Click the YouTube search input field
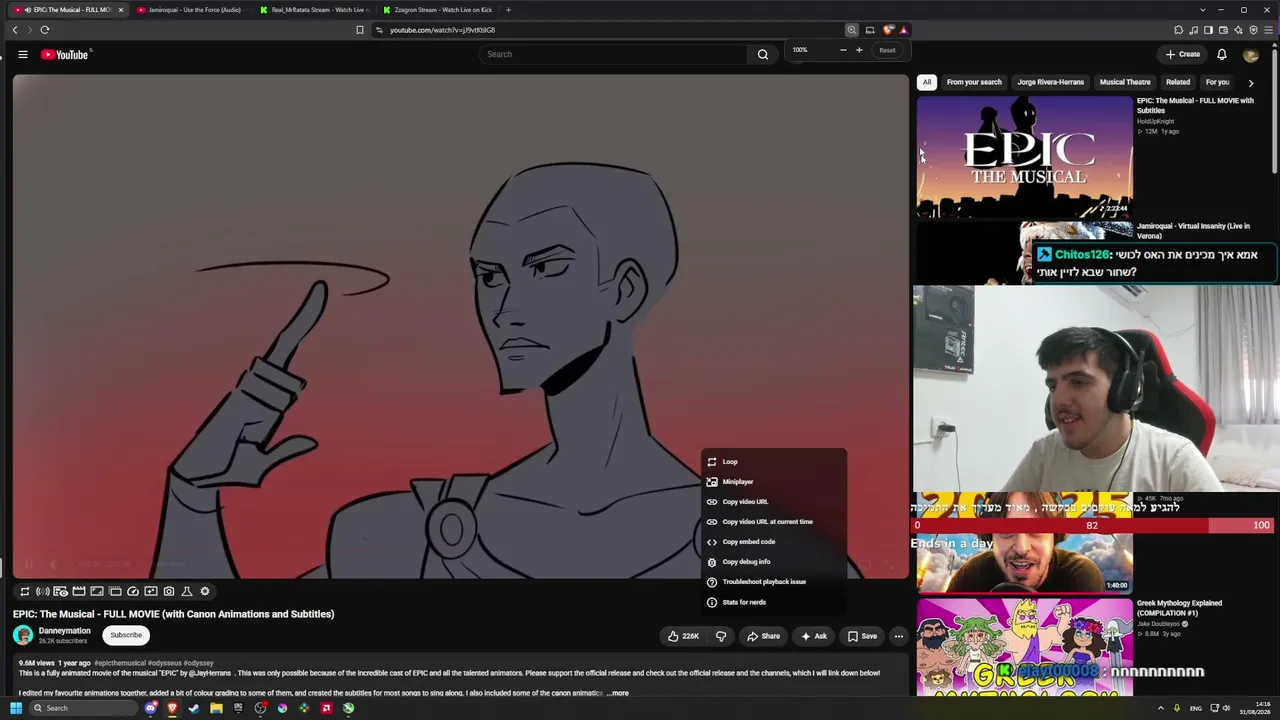Screen dimensions: 1280x720 click(612, 54)
